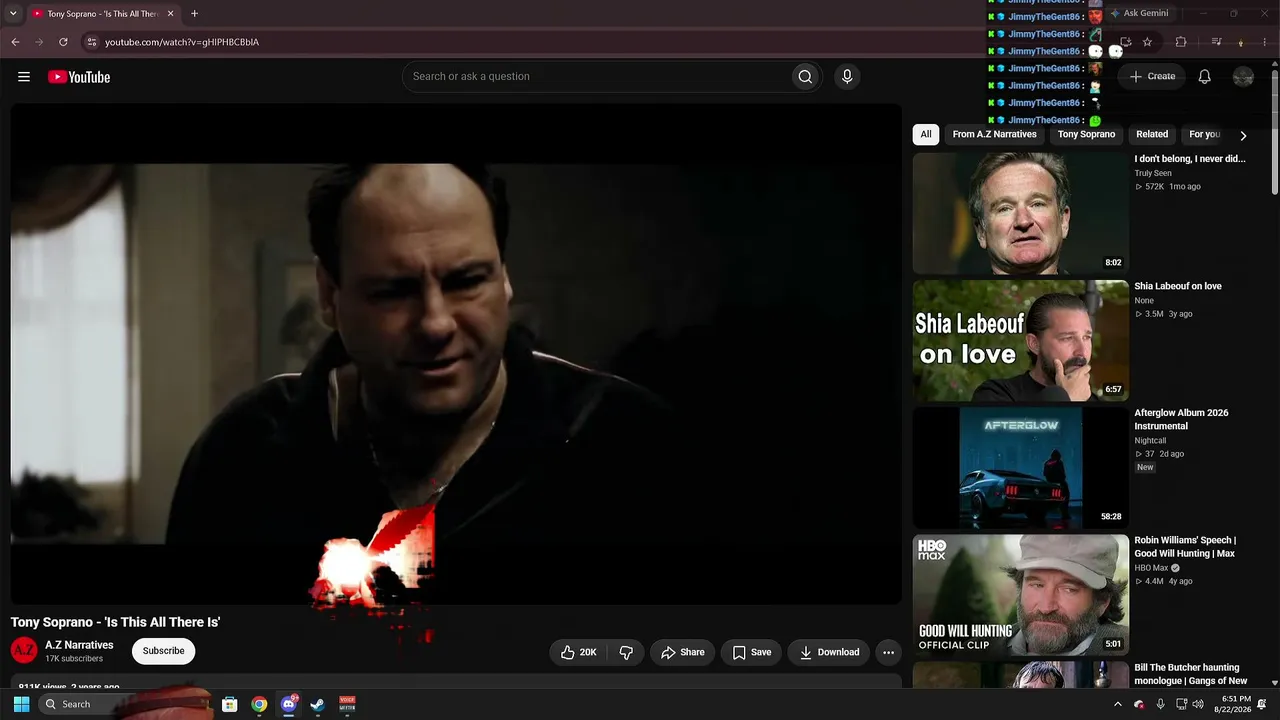Close the Tony Soprano tab
1280x720 pixels.
coord(170,14)
